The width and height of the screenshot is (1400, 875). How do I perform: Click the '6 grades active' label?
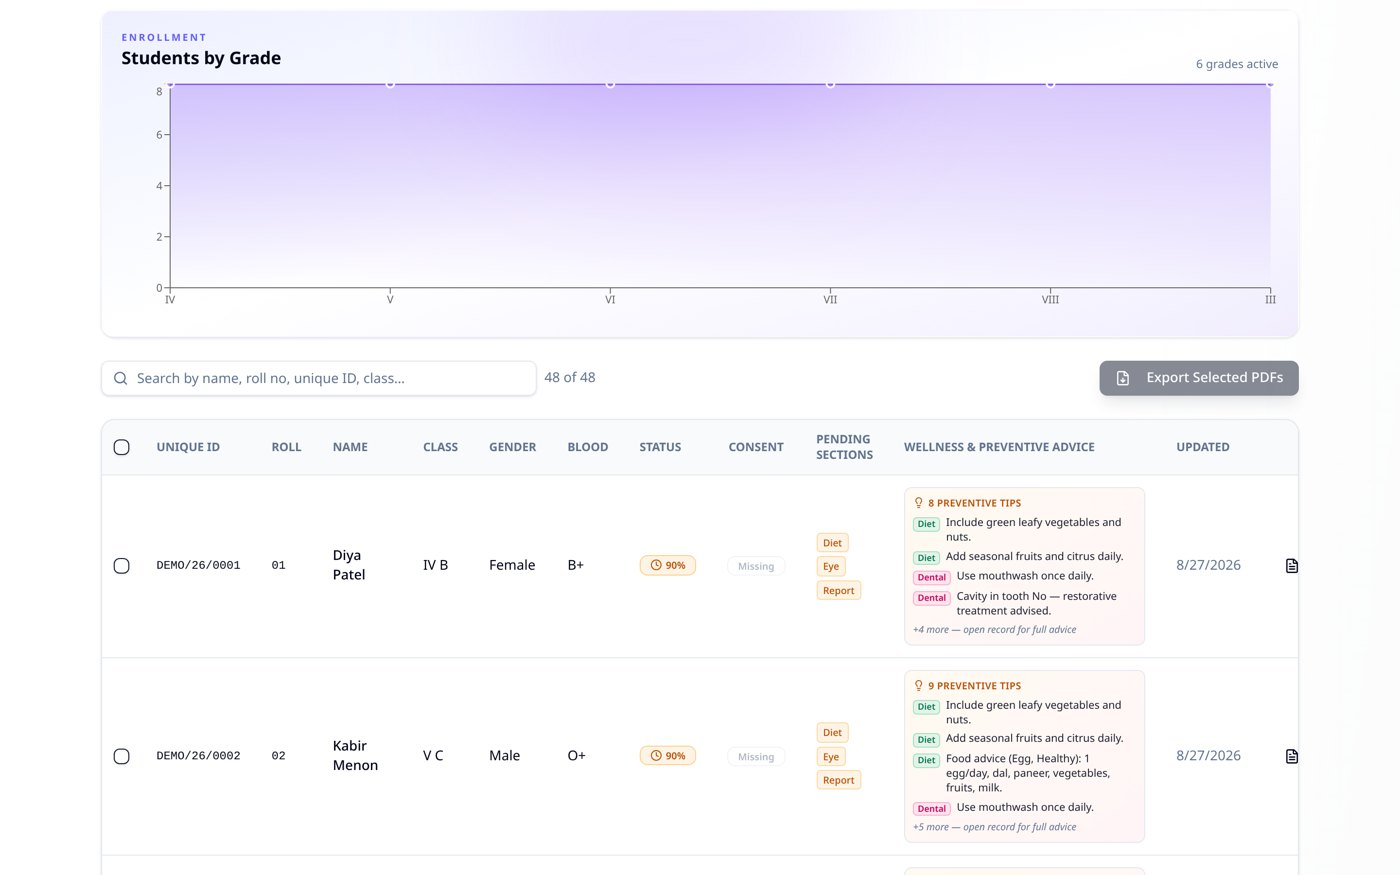tap(1237, 64)
